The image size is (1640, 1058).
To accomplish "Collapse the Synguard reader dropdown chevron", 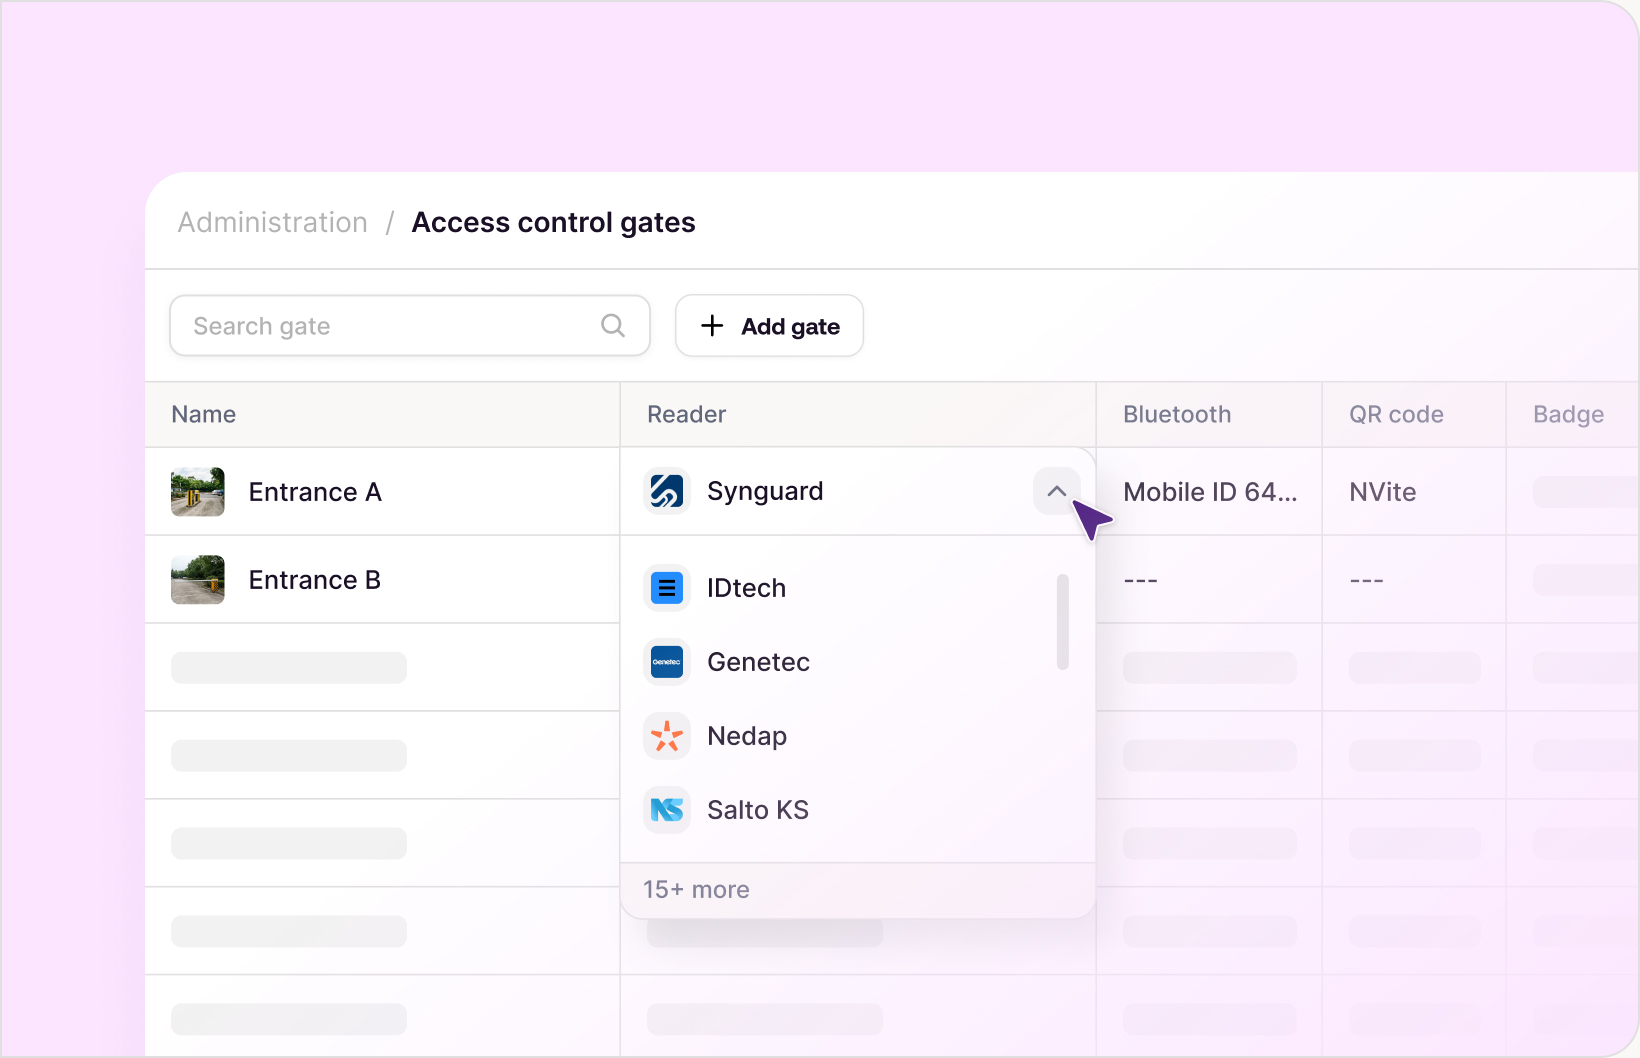I will click(1057, 491).
